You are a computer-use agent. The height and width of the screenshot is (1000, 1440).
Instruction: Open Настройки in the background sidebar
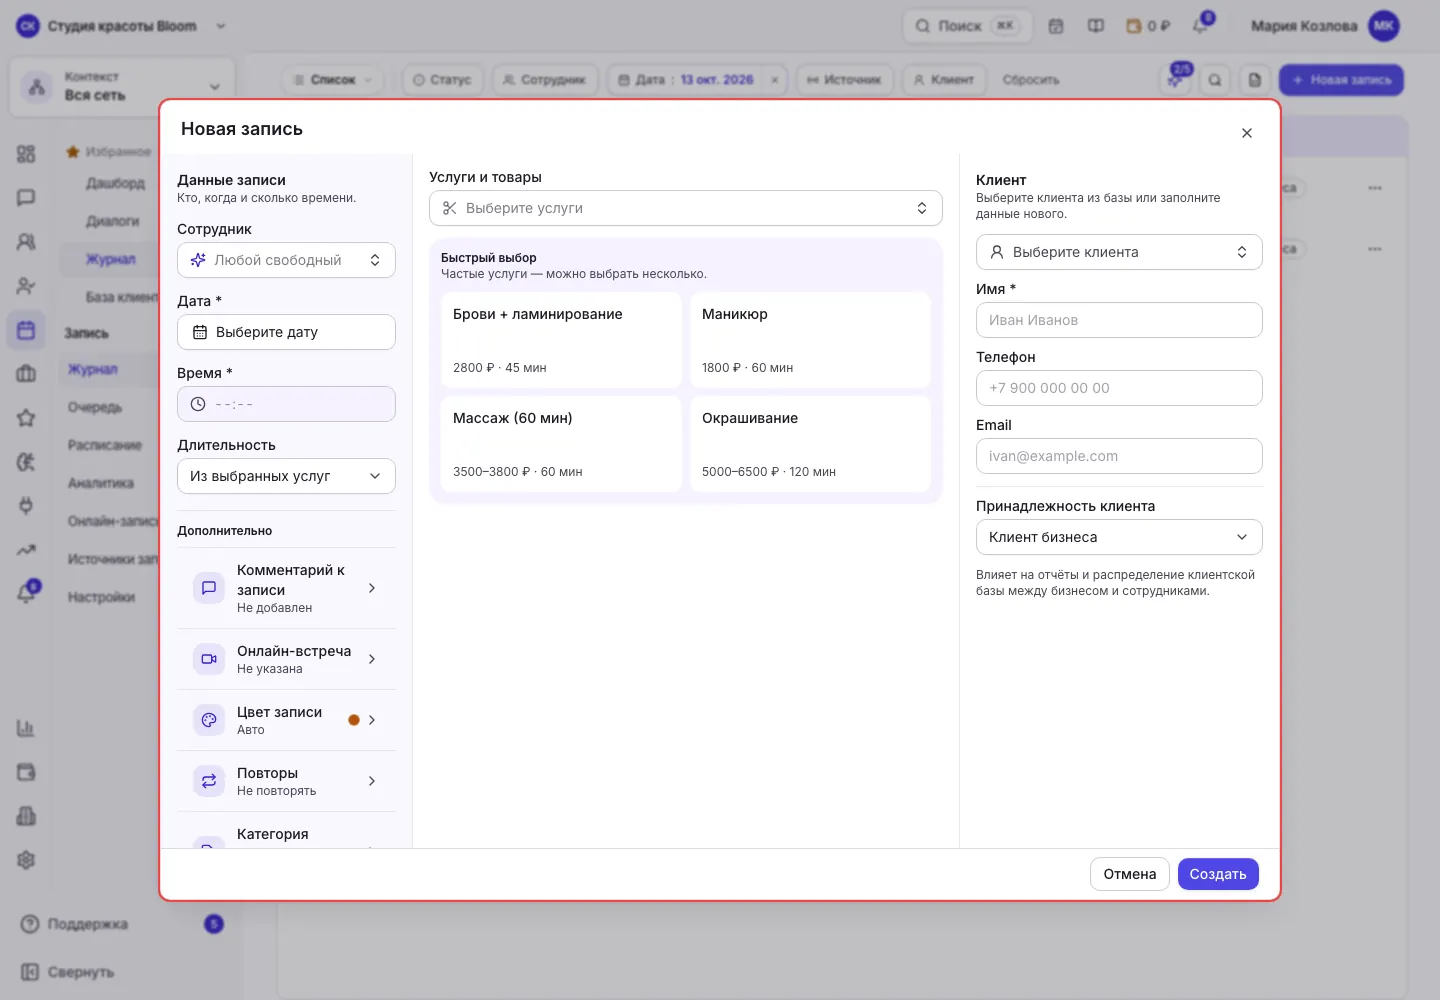coord(101,597)
